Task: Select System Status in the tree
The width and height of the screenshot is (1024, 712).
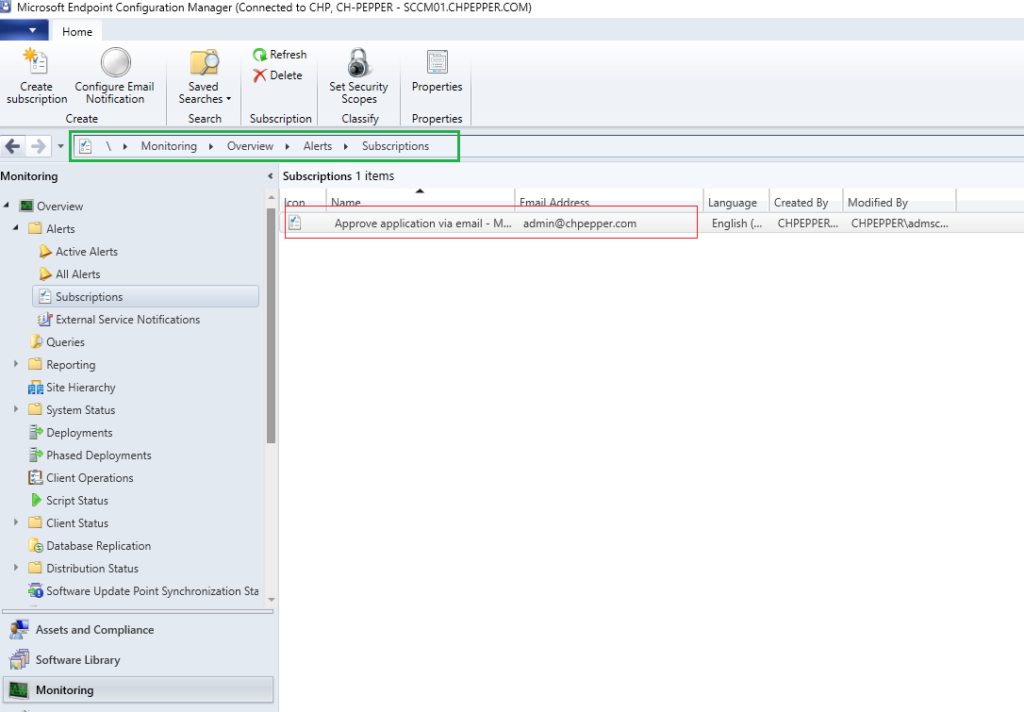Action: 80,410
